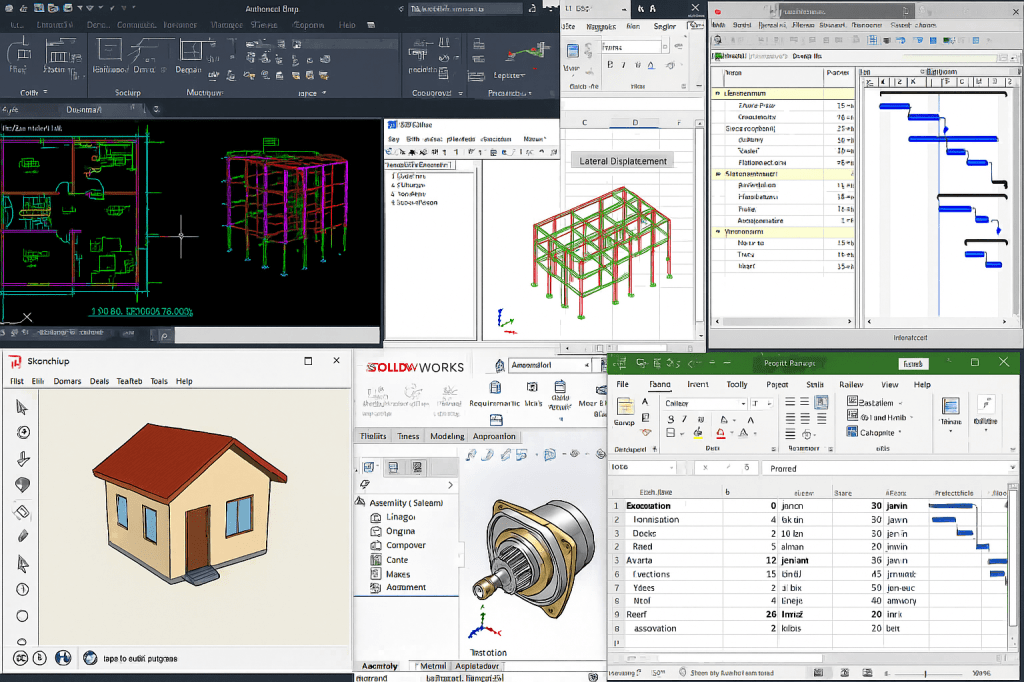Pick the pencil tool in SketchUp's left toolbar
1024x682 pixels.
tap(23, 536)
